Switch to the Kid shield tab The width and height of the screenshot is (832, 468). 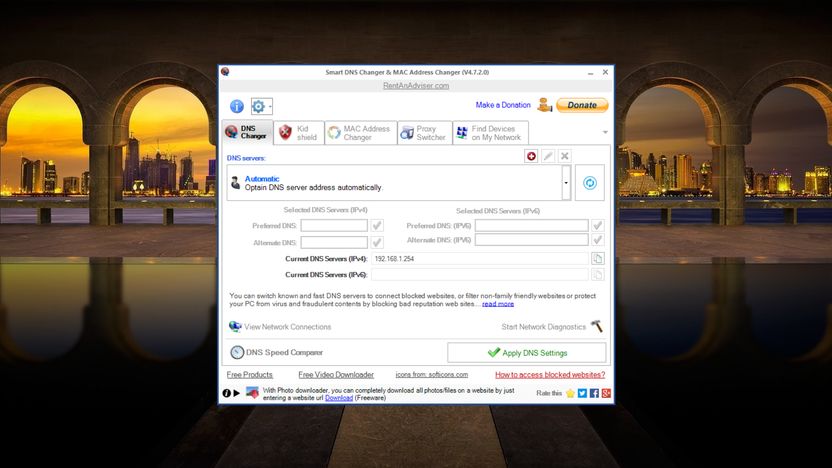tap(299, 133)
